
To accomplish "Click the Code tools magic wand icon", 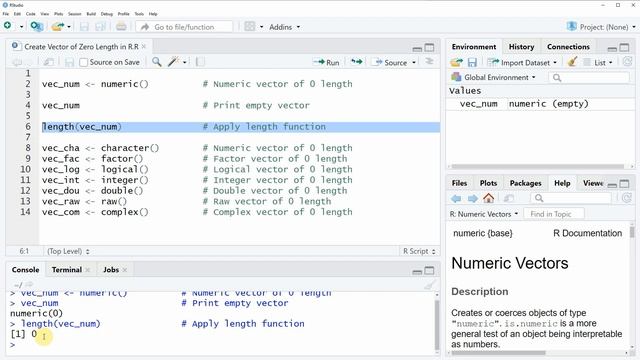I will tap(173, 62).
